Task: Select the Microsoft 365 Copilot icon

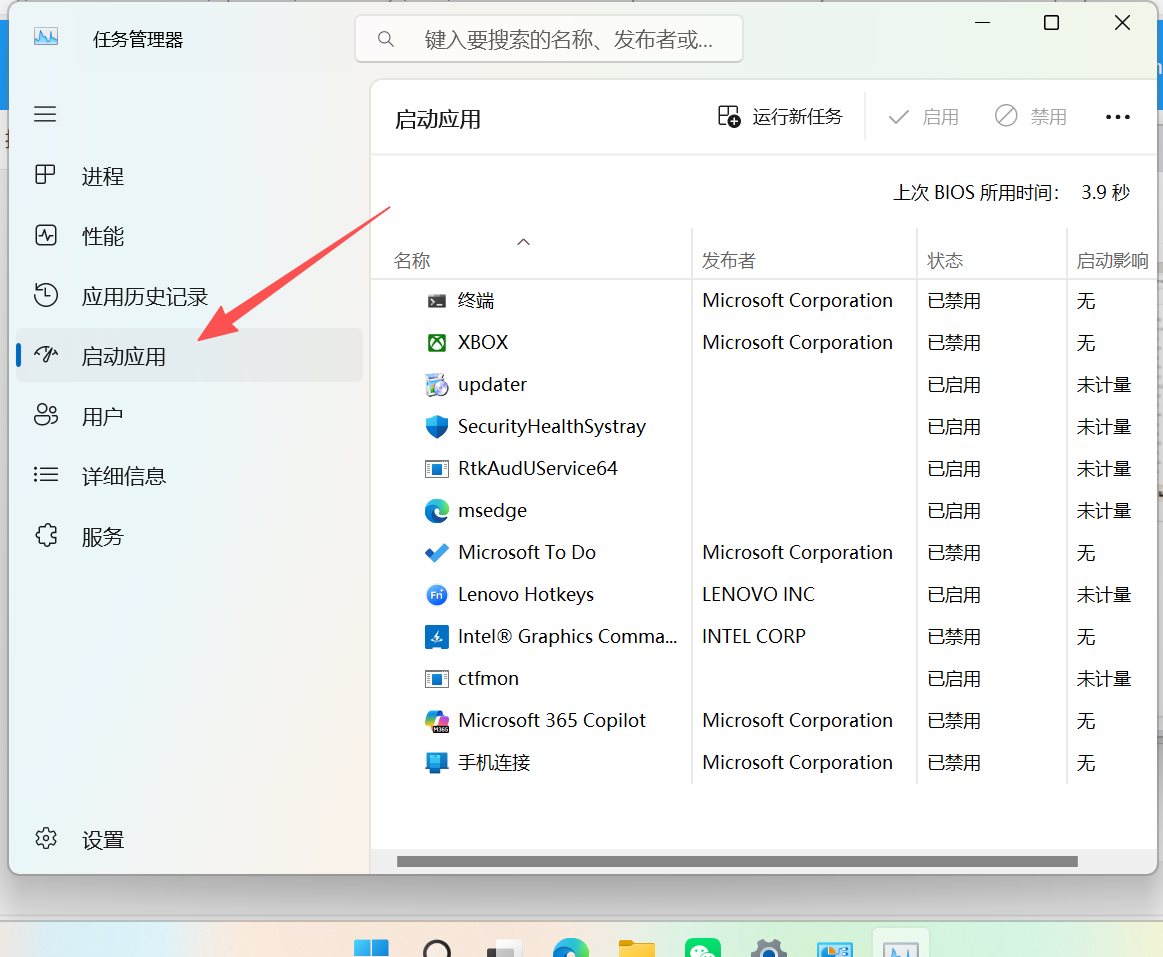Action: [437, 720]
